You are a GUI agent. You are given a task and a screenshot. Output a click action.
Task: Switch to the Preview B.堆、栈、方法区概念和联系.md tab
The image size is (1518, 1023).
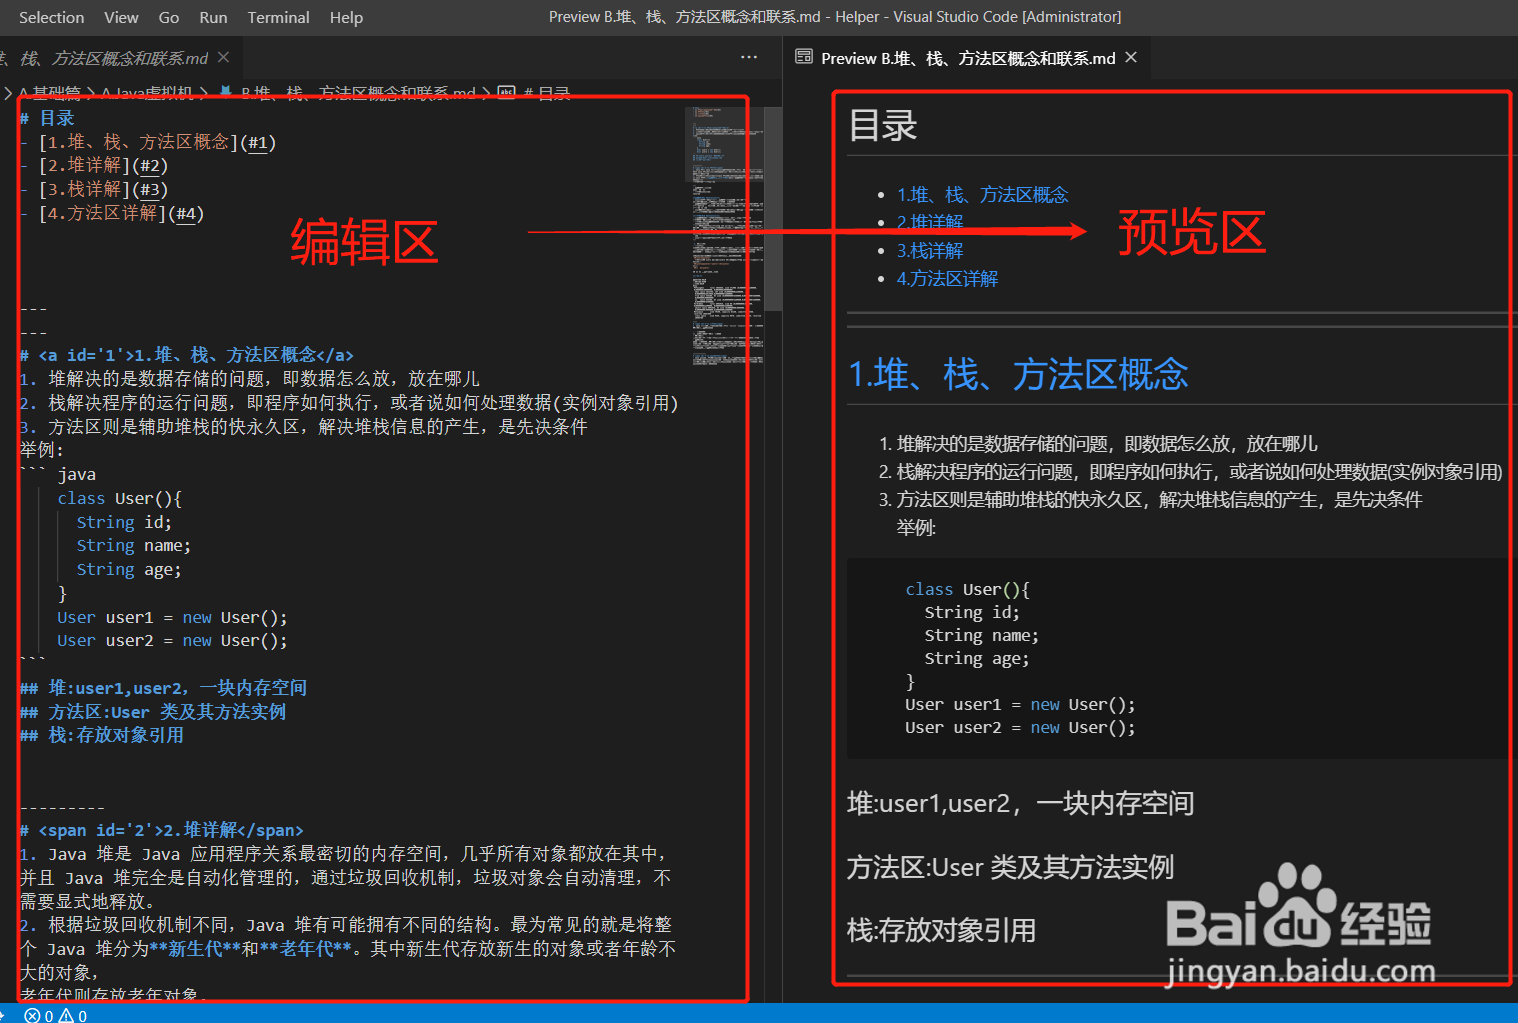(967, 58)
